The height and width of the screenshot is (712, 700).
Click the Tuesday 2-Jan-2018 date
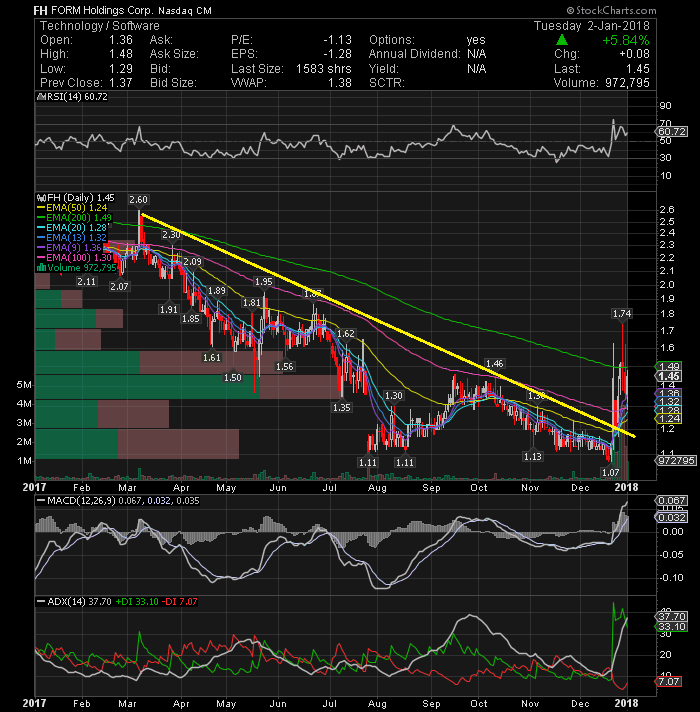[592, 26]
